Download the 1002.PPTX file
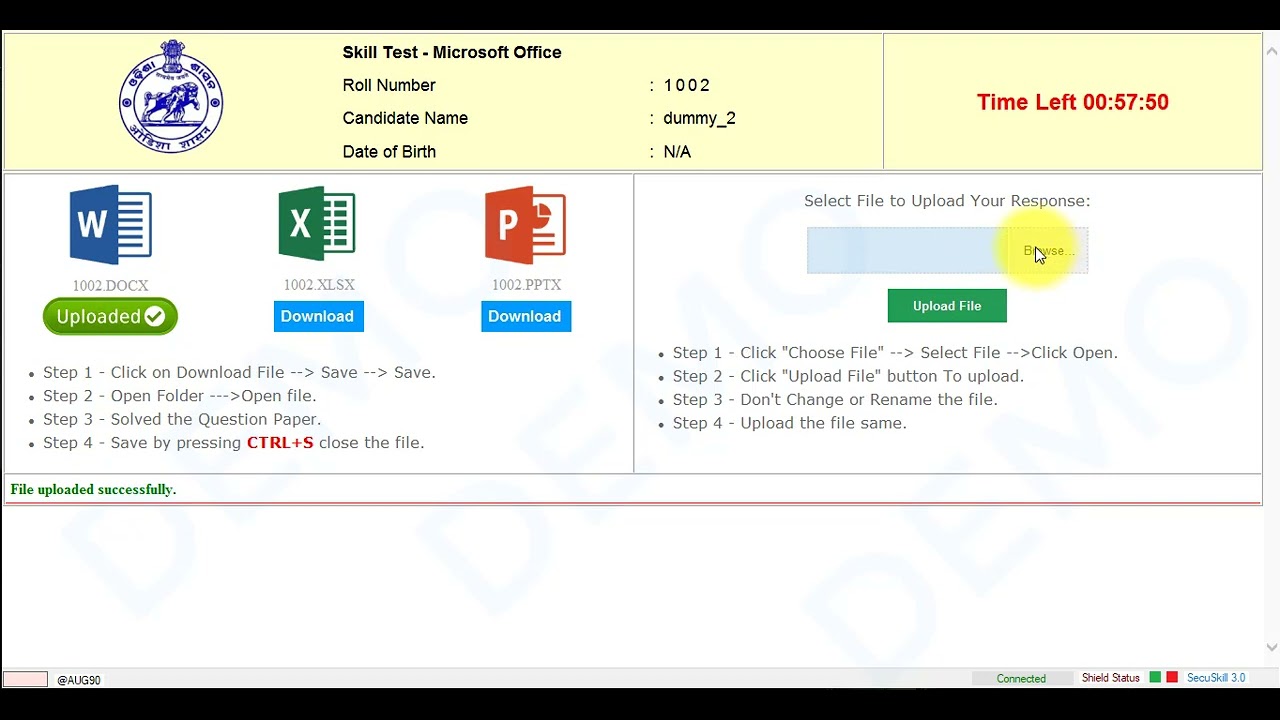The width and height of the screenshot is (1280, 720). click(x=525, y=316)
